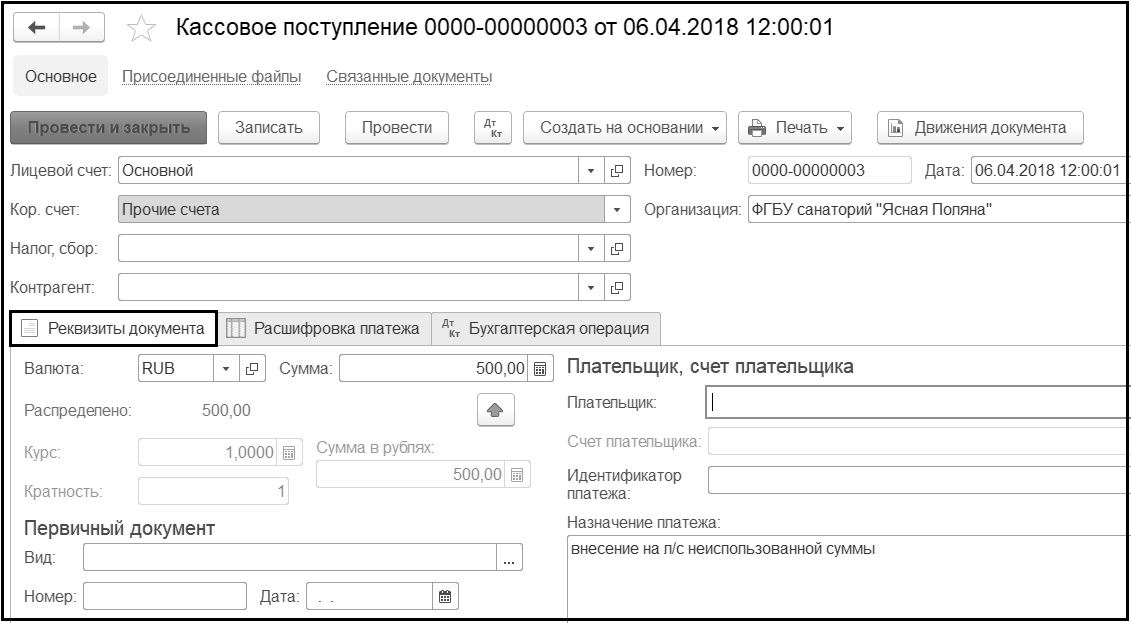1131x623 pixels.
Task: Switch to Бухгалтерская операция tab
Action: [x=546, y=329]
